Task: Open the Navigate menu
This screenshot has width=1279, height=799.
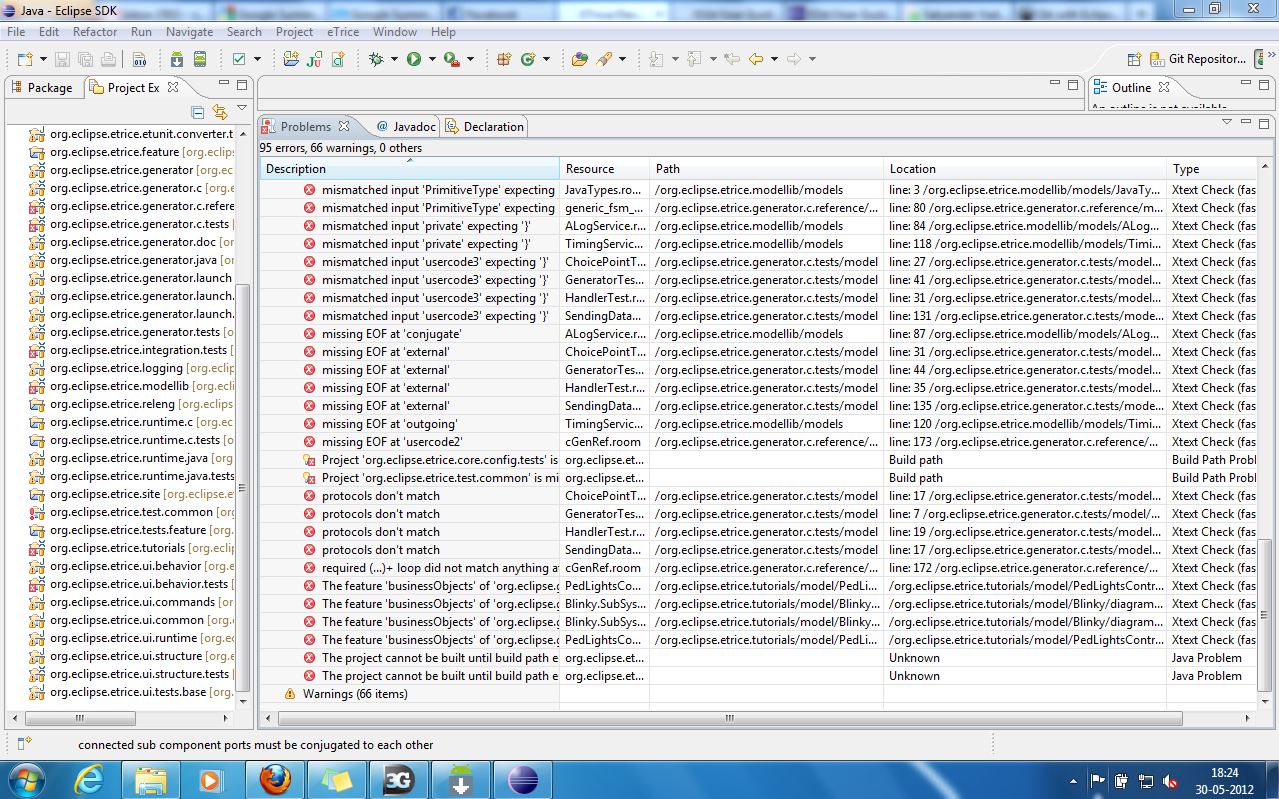Action: click(x=189, y=32)
